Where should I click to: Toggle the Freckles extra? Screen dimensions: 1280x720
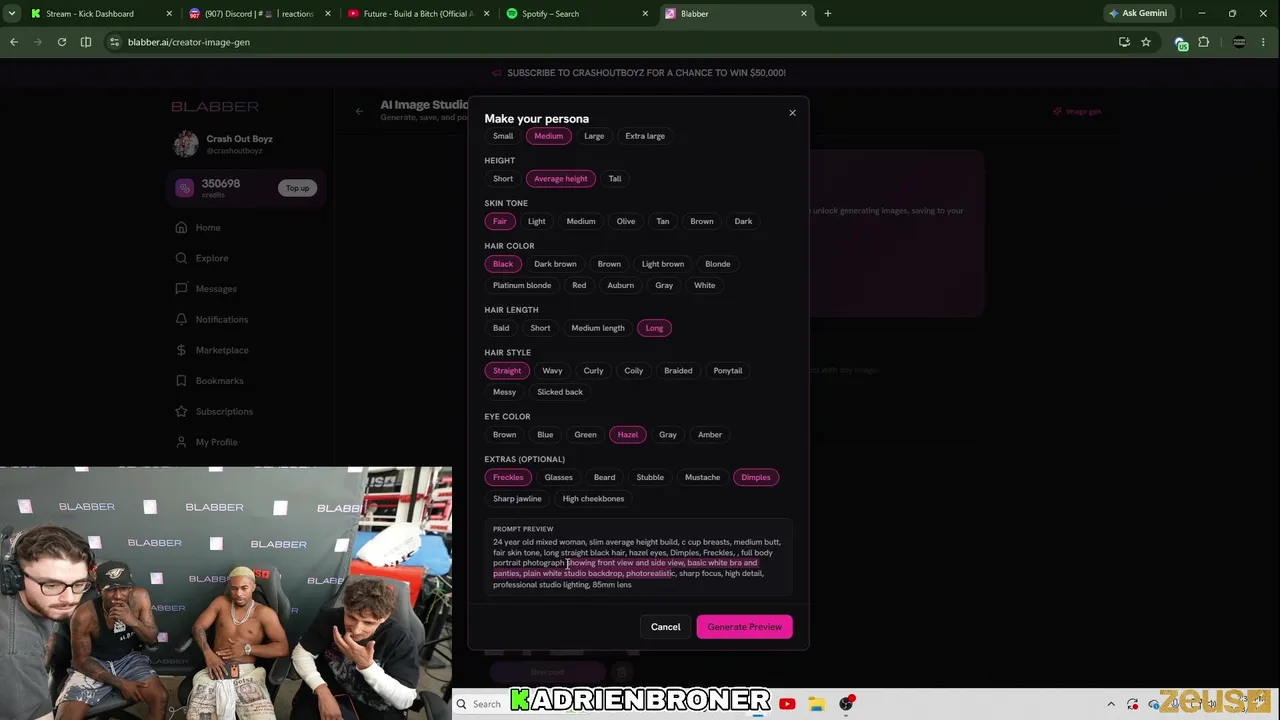click(x=508, y=477)
